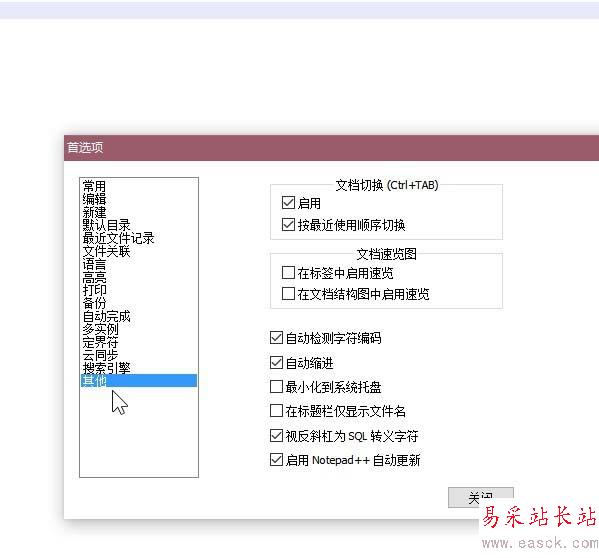Click the highlighted 其他 category
The image size is (599, 558).
(x=139, y=380)
